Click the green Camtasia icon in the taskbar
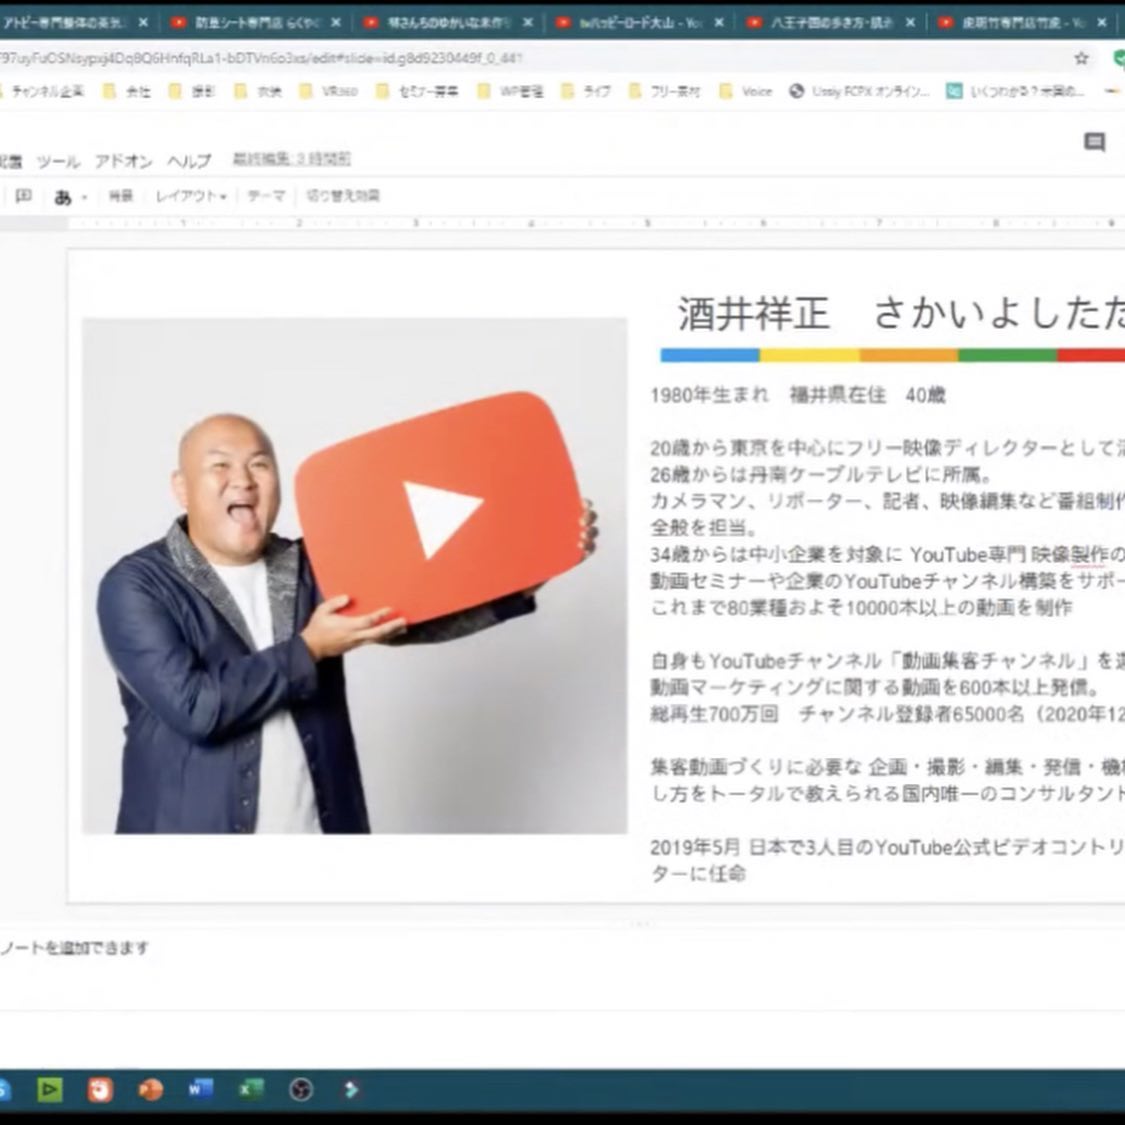This screenshot has height=1125, width=1125. [x=49, y=1089]
